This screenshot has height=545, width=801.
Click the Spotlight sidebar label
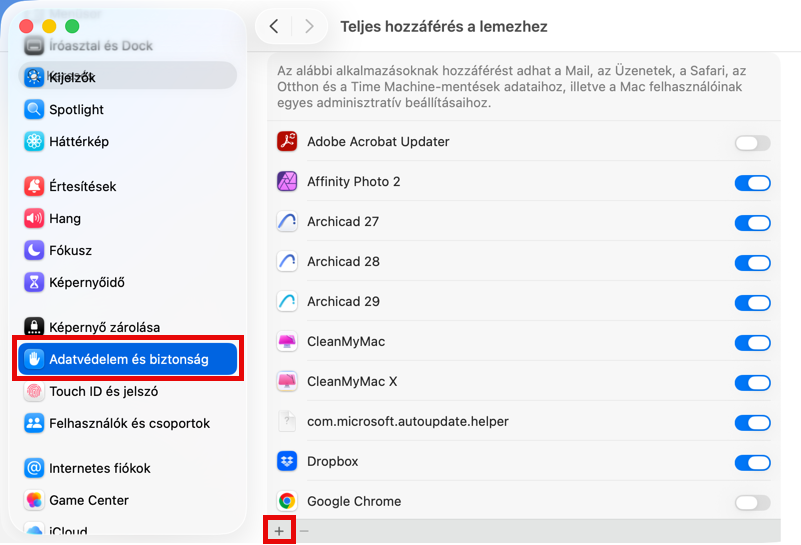(76, 109)
